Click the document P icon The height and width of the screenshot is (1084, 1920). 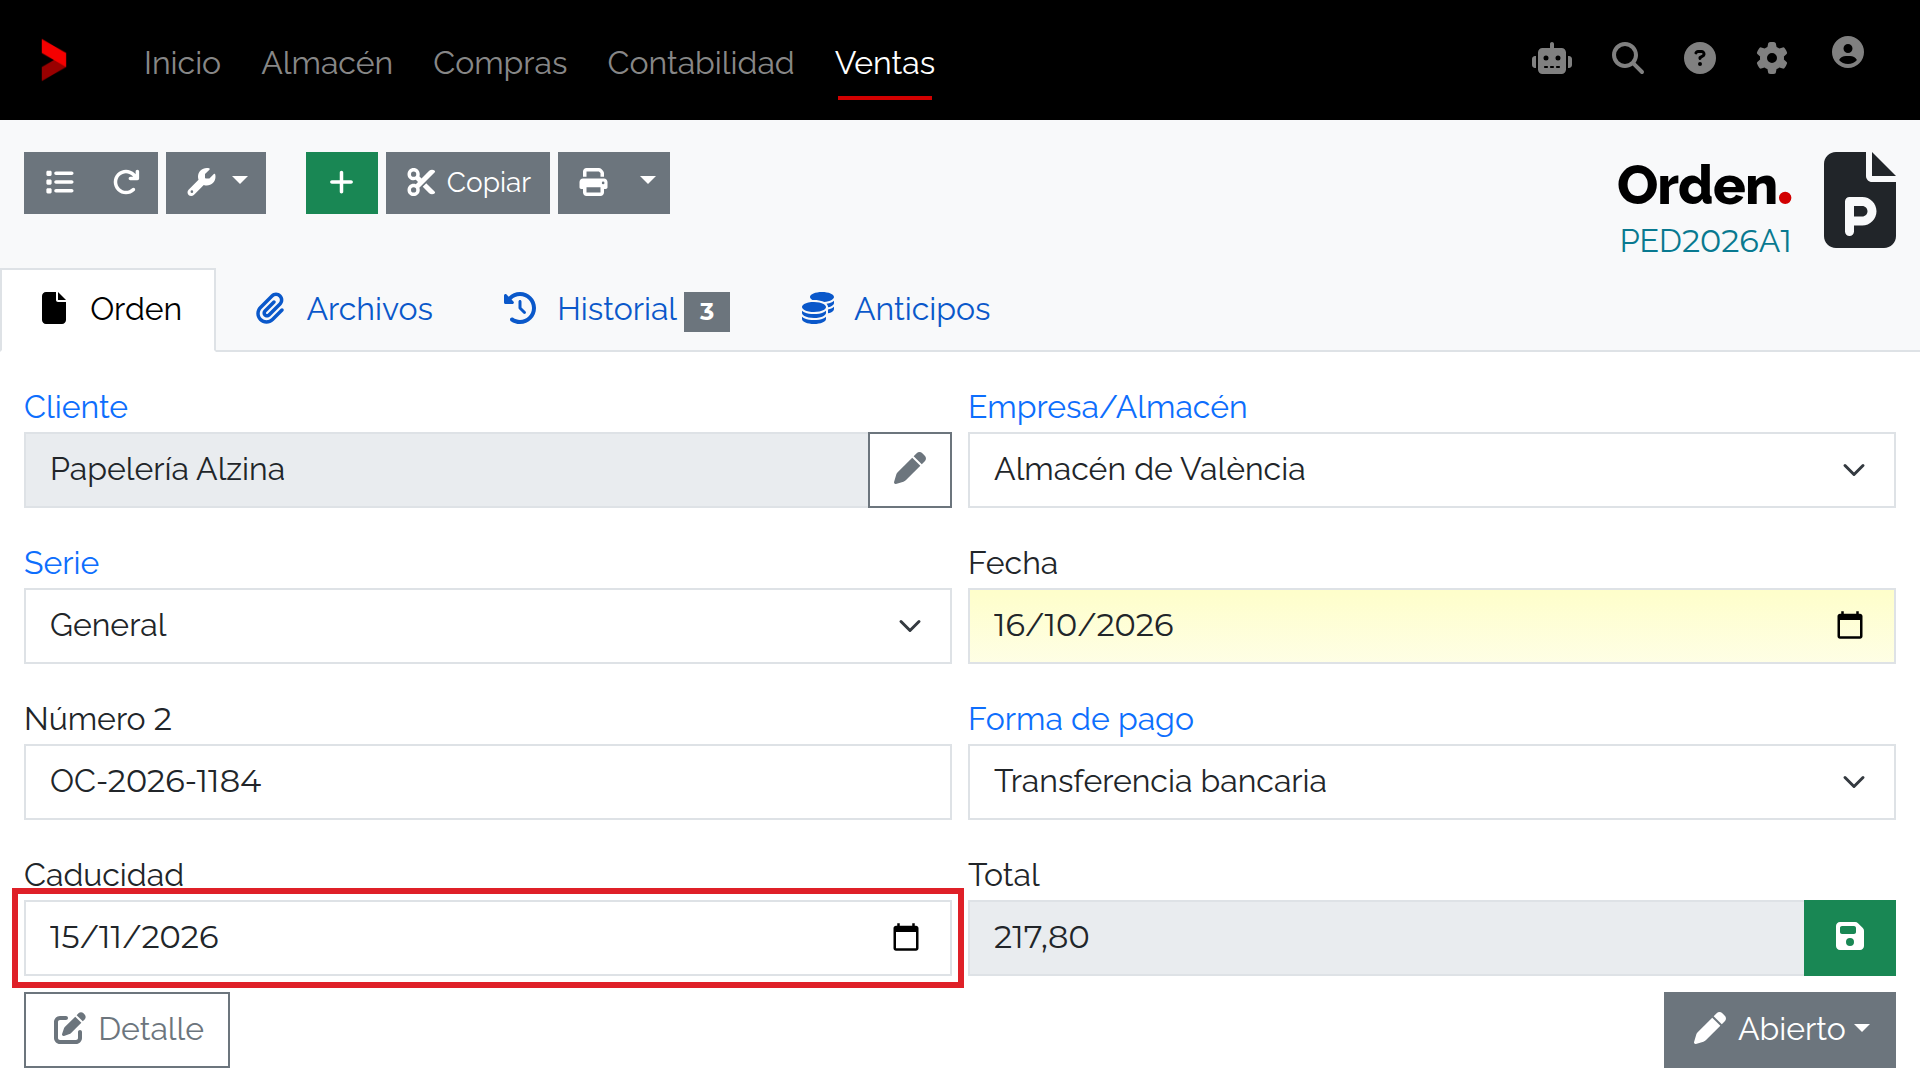[x=1859, y=200]
